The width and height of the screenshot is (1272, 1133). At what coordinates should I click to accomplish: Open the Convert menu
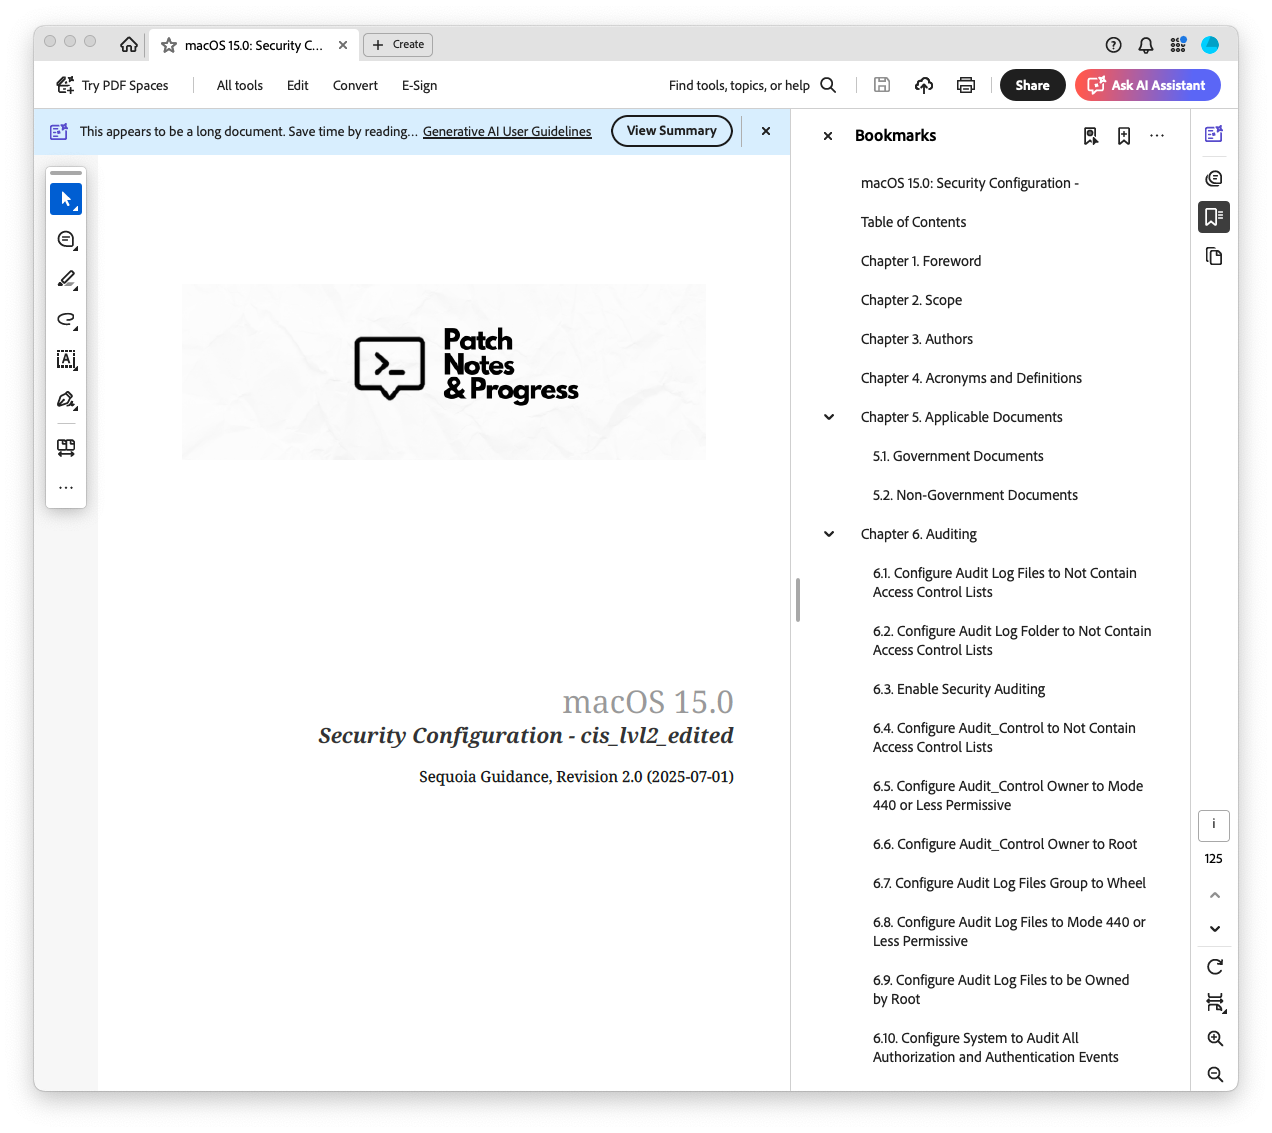[355, 85]
